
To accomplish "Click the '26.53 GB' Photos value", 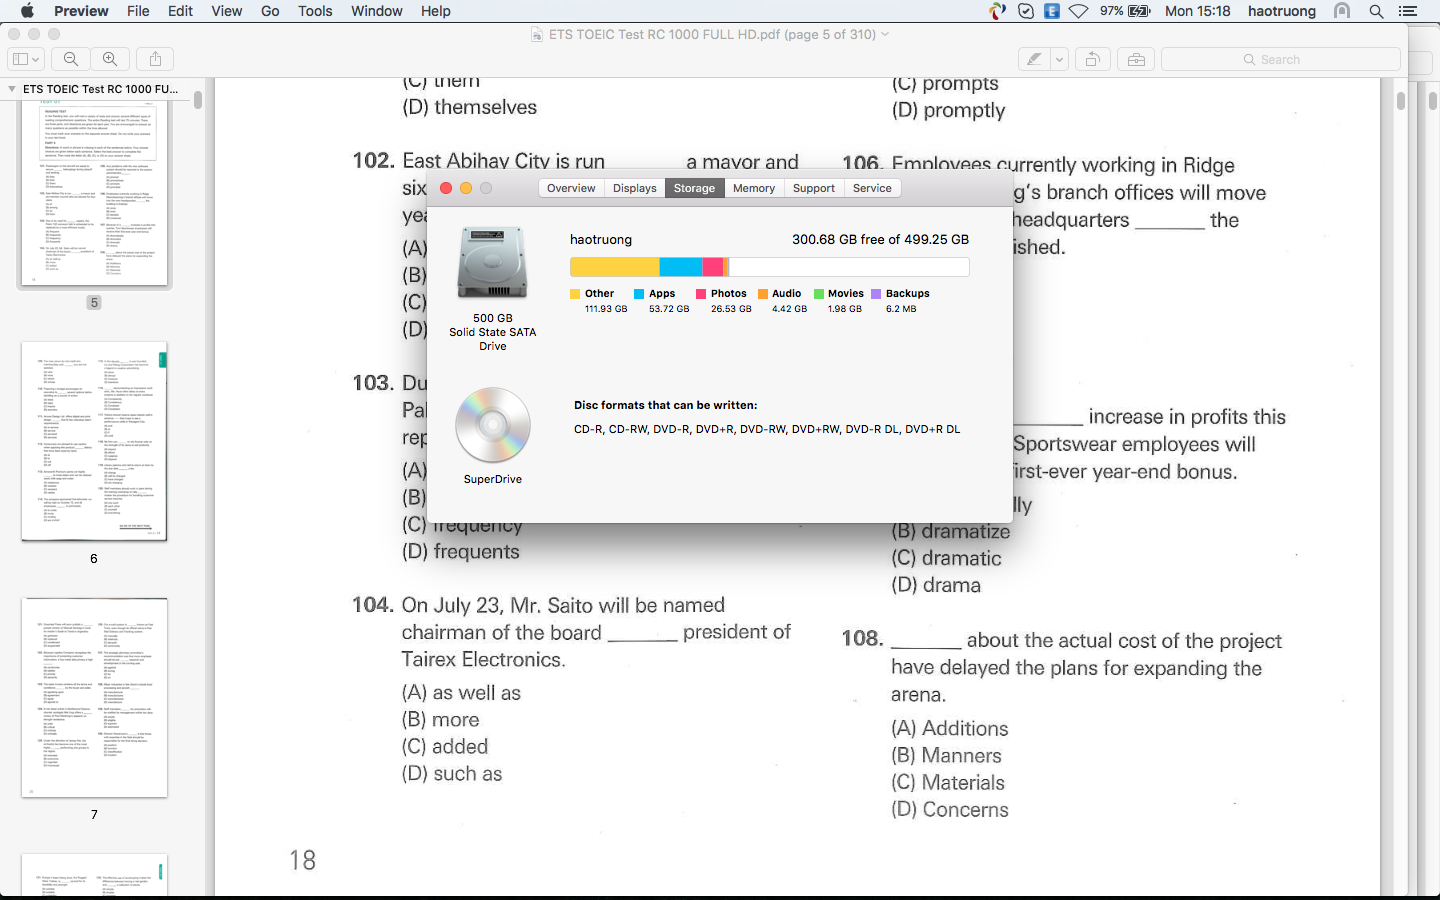I will [731, 309].
